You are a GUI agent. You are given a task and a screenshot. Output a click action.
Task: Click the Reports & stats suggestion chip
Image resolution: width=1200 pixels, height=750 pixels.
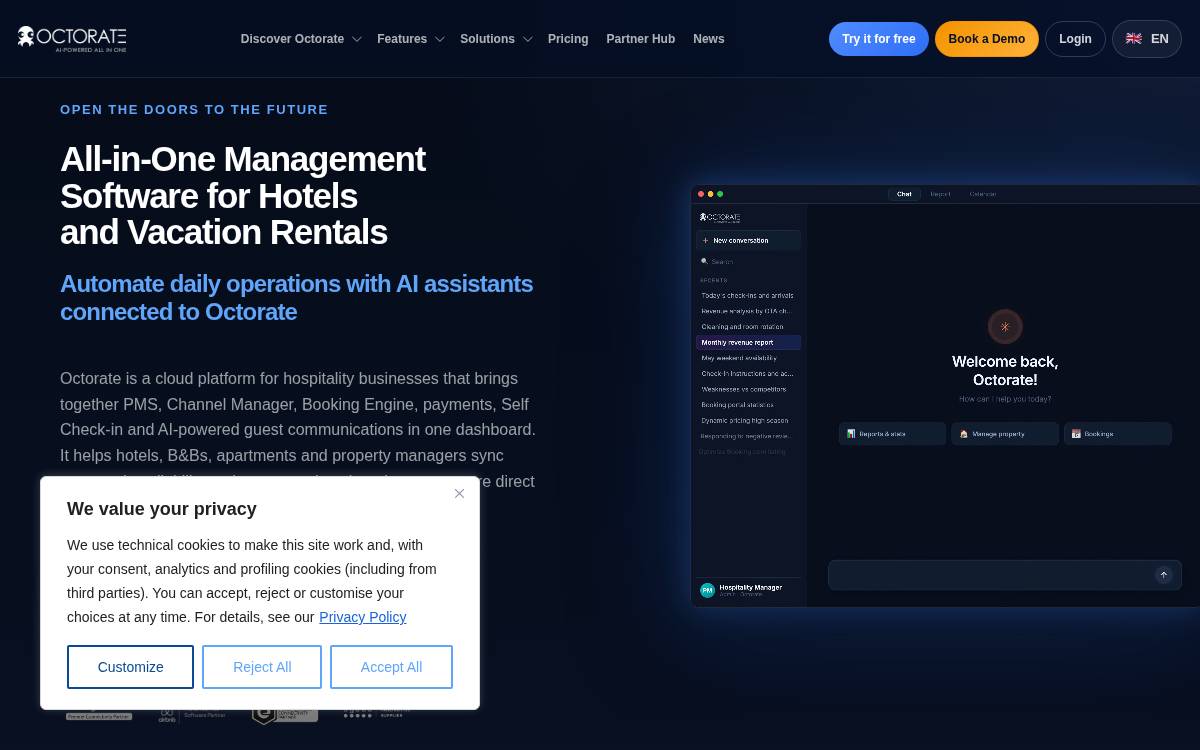click(892, 434)
